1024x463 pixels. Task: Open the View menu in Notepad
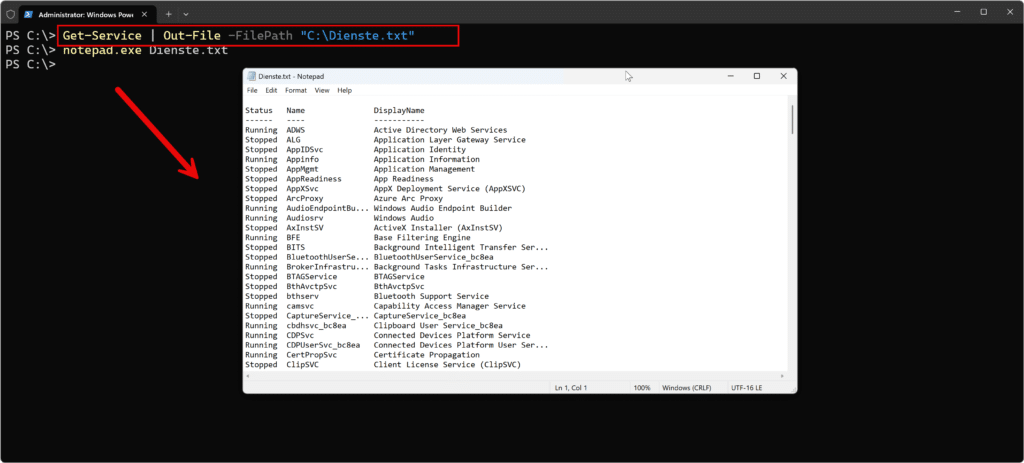322,90
